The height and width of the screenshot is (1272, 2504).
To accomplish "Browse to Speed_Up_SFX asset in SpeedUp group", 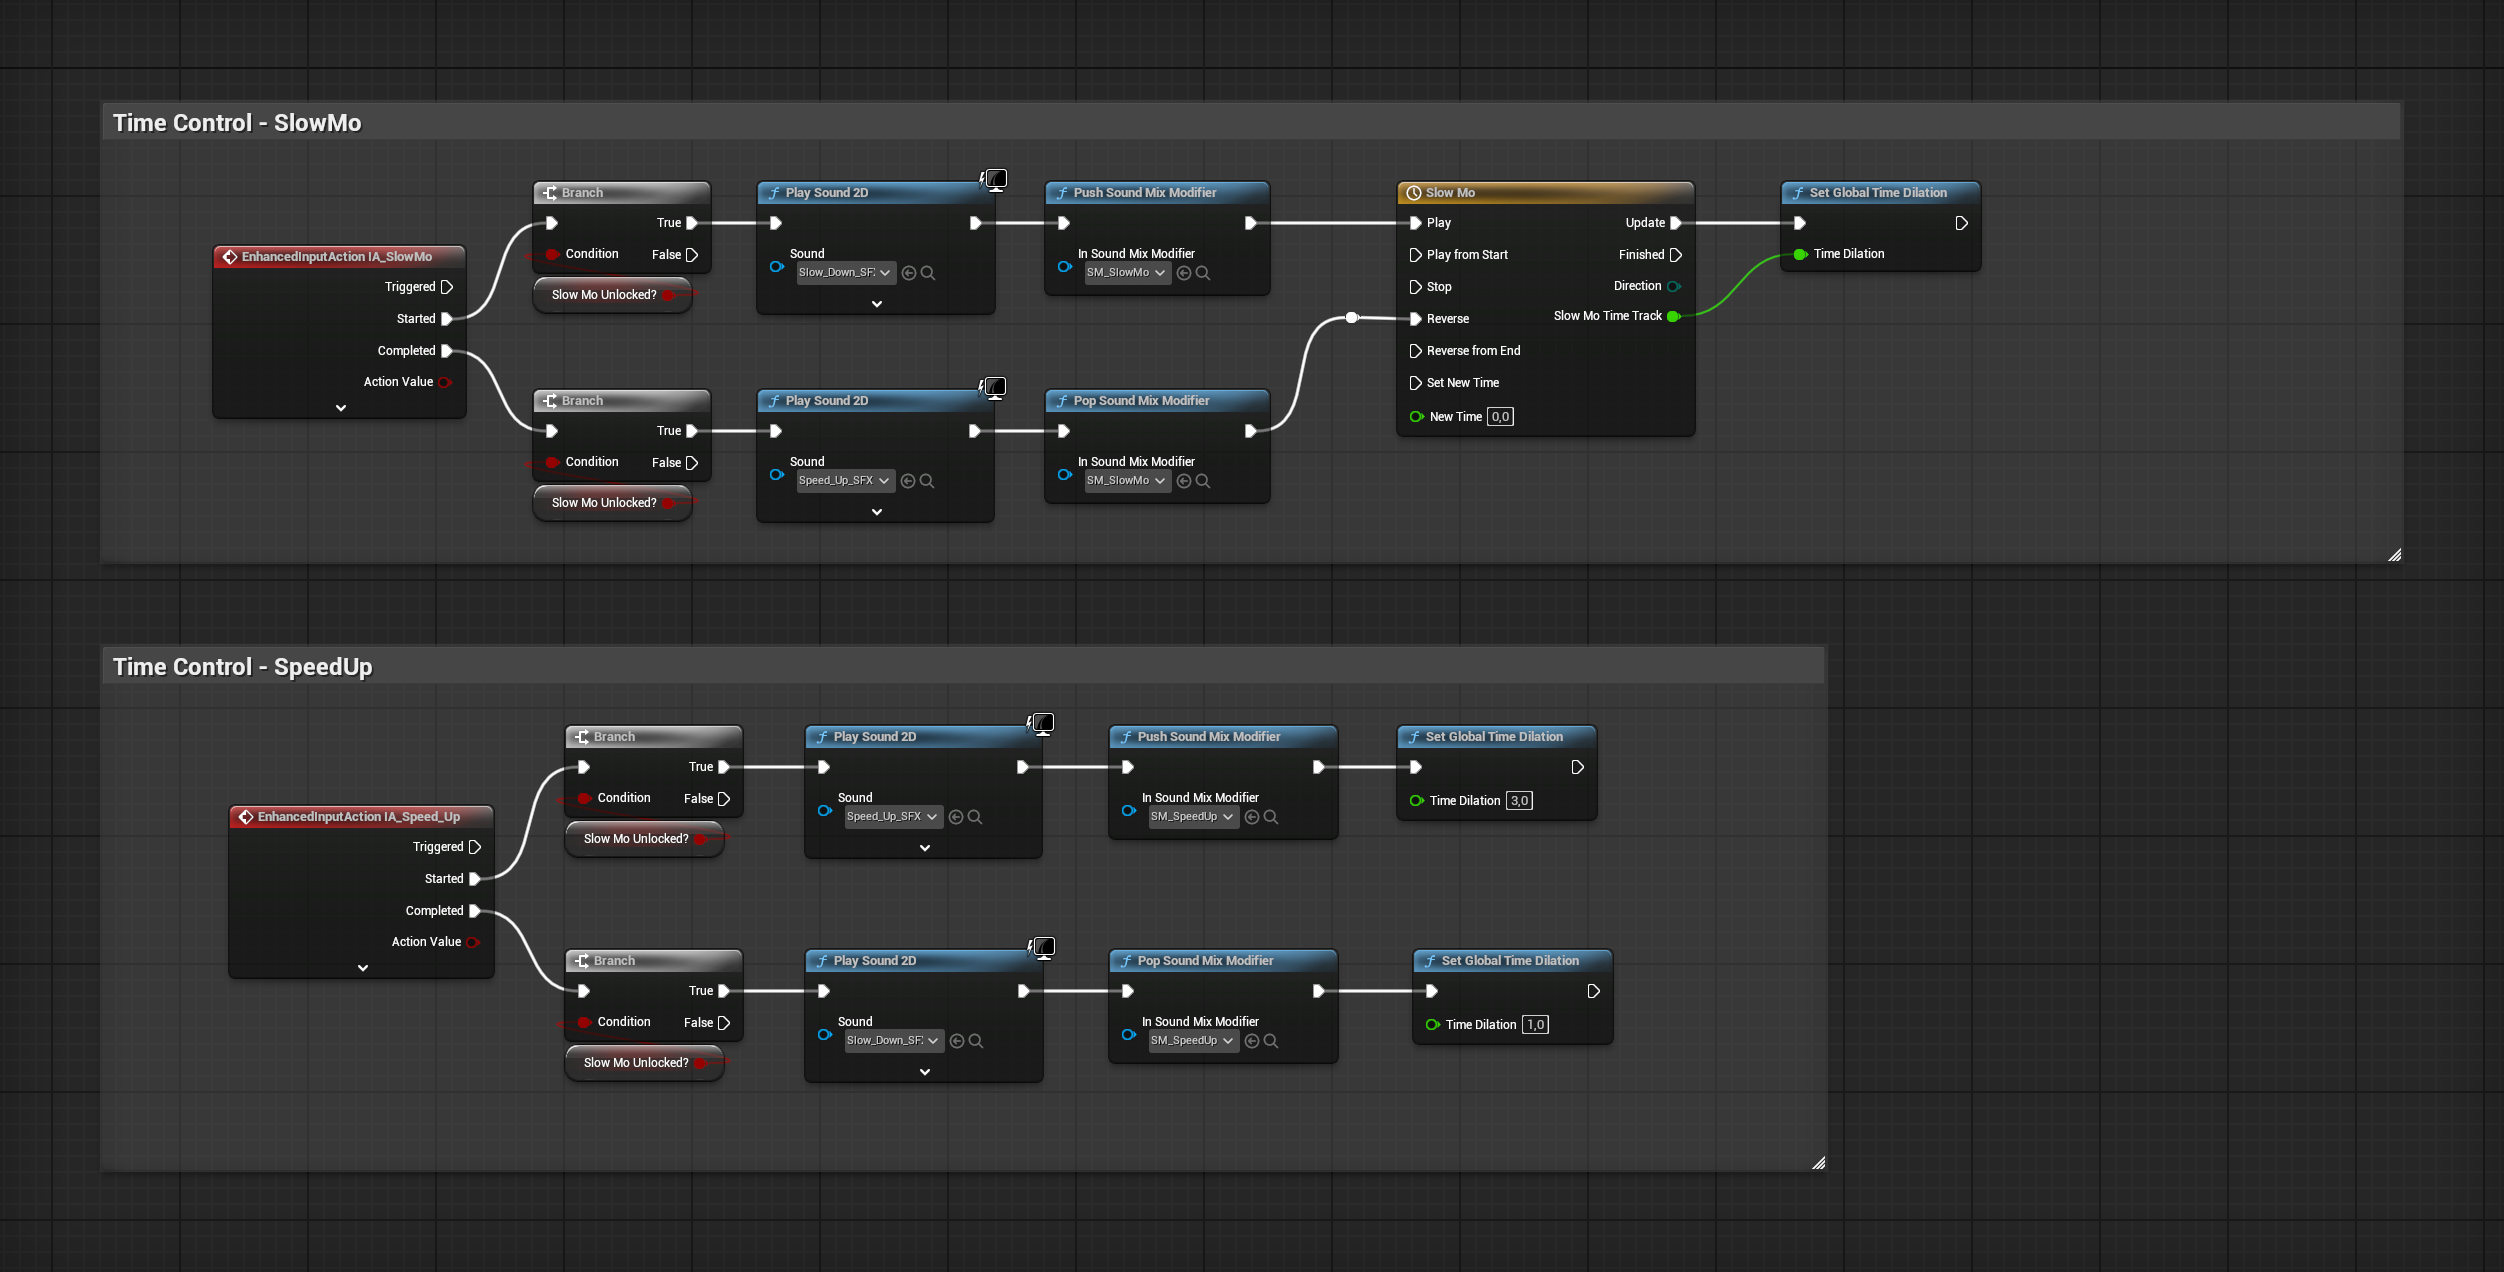I will pyautogui.click(x=975, y=817).
